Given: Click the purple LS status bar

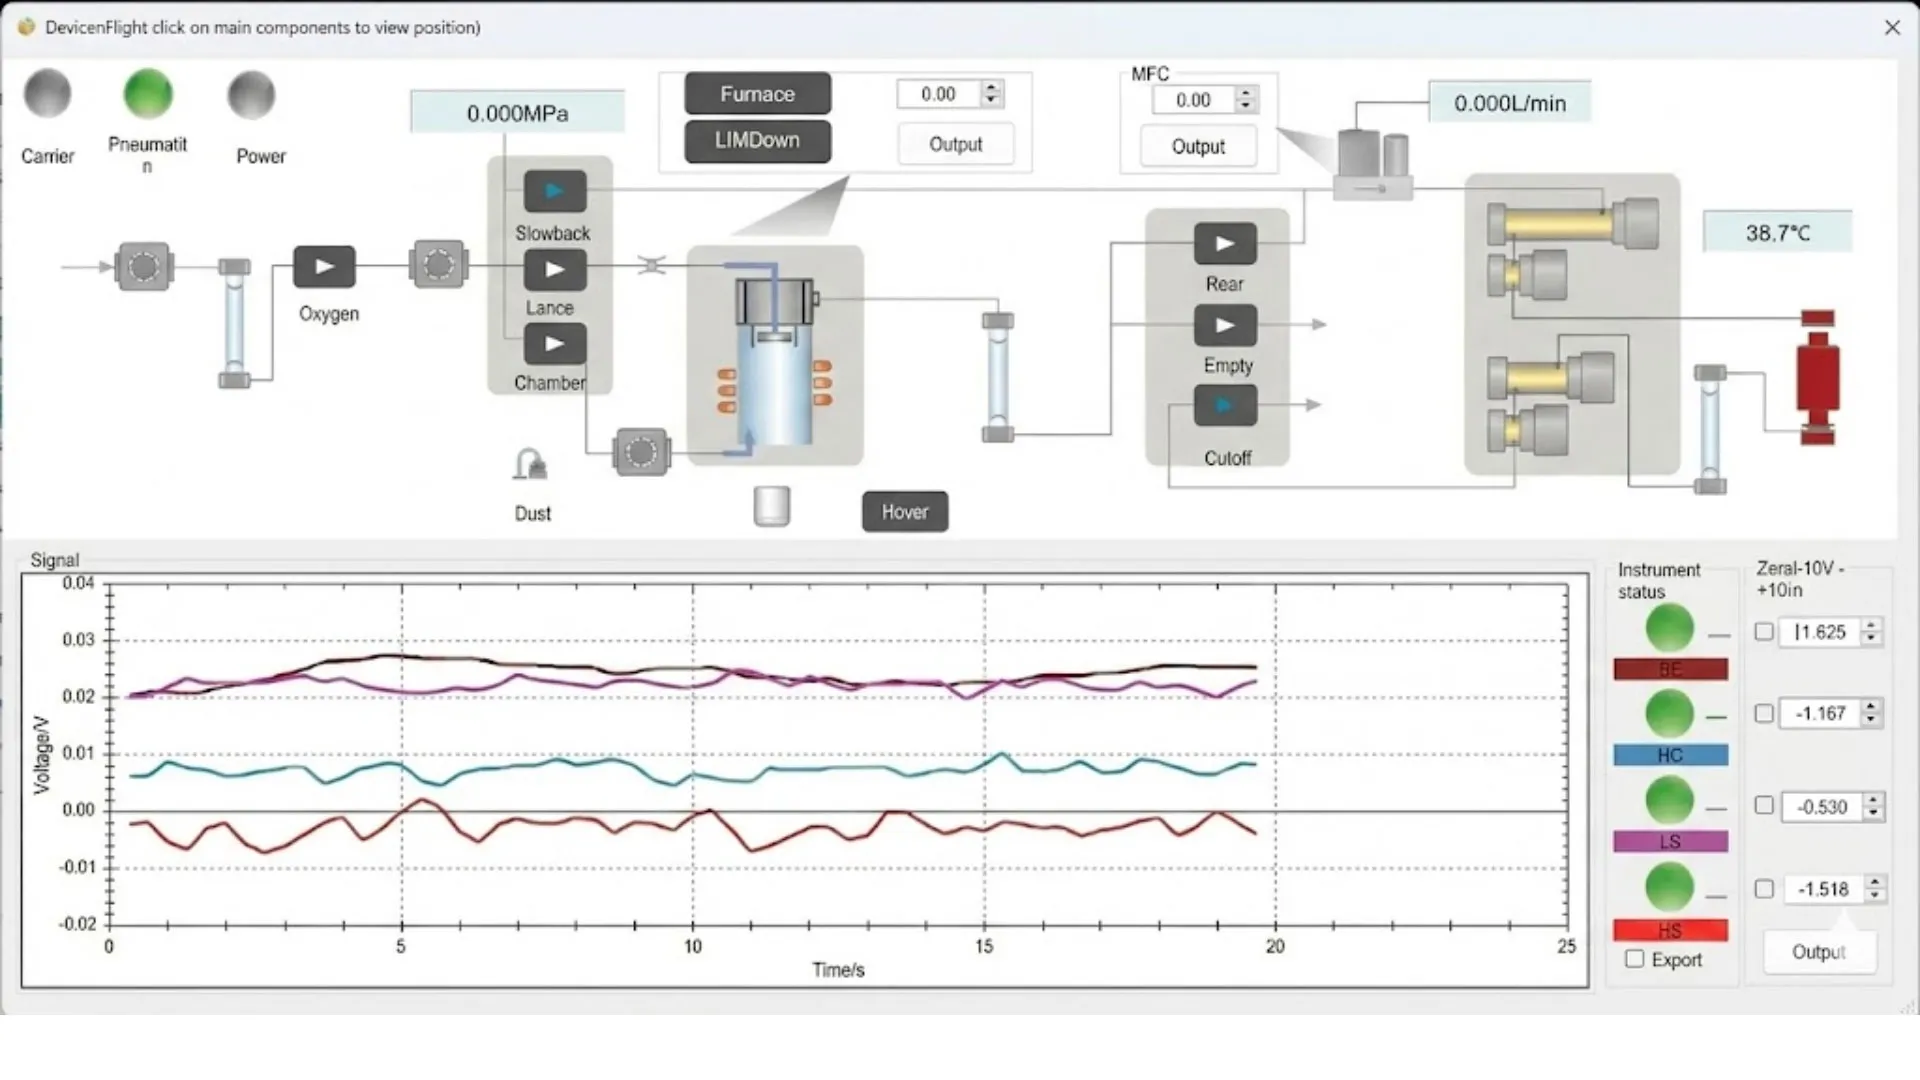Looking at the screenshot, I should [1669, 842].
